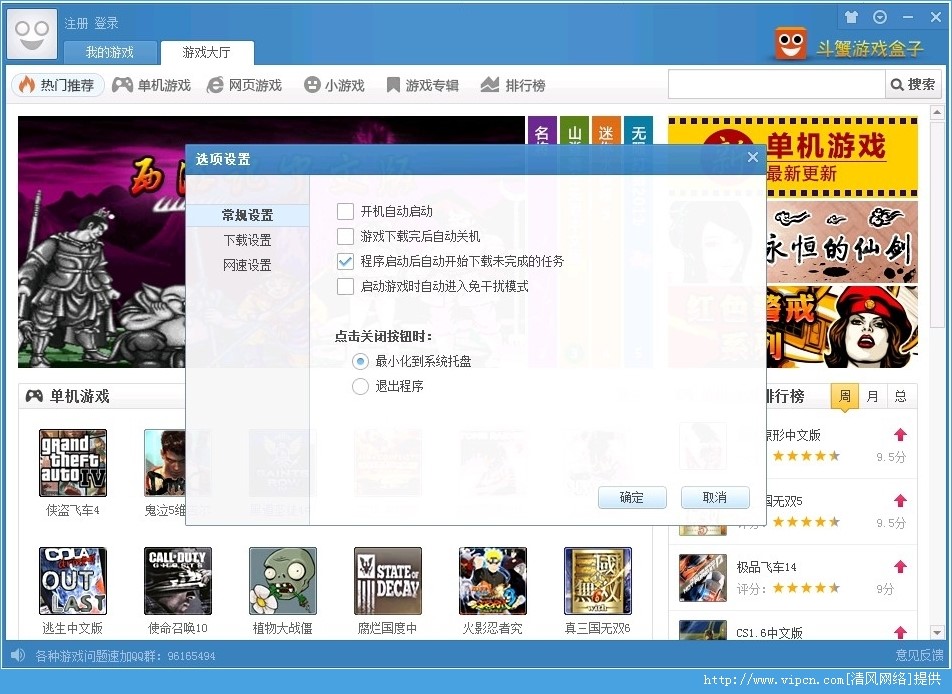Click 意见反馈 feedback link
Screen dimensions: 952x694
pyautogui.click(x=919, y=655)
